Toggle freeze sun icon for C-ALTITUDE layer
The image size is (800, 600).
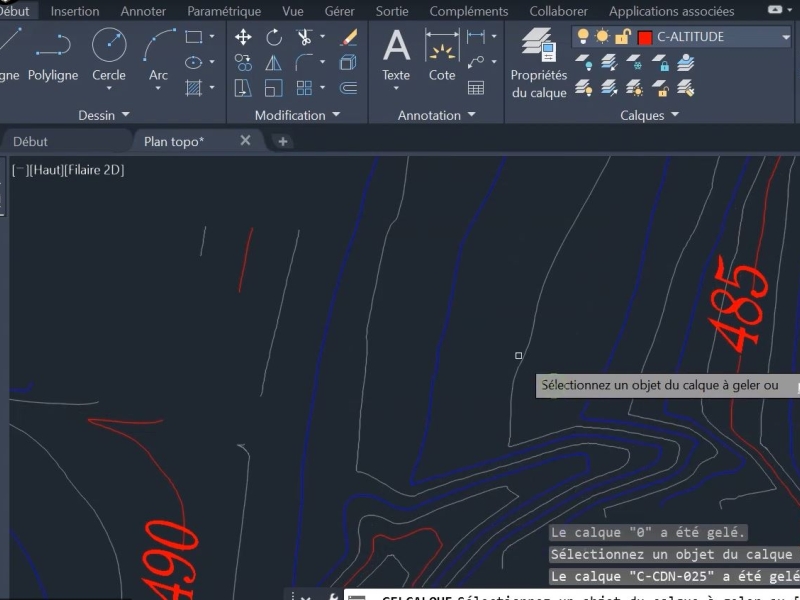pos(602,37)
